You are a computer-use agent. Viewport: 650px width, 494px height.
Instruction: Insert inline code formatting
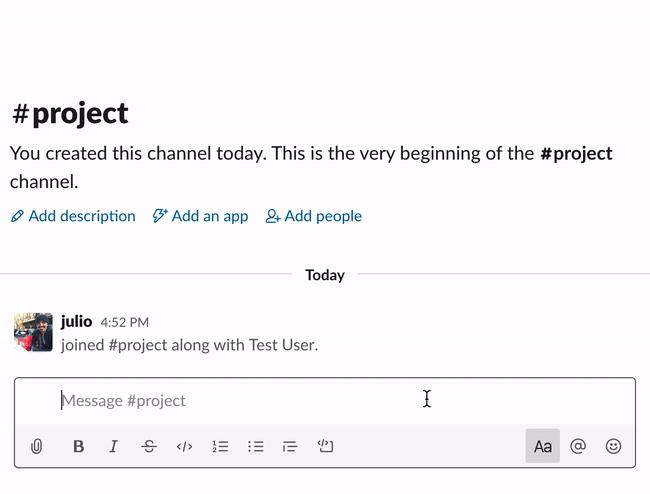coord(184,447)
